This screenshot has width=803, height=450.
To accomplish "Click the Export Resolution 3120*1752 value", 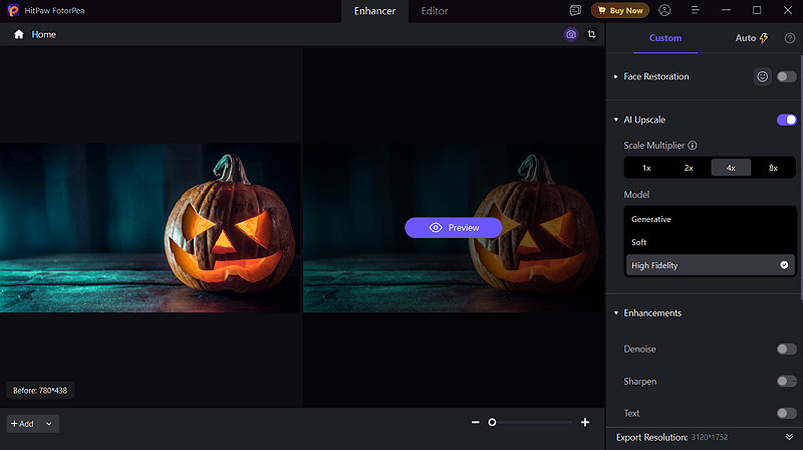I will click(x=709, y=437).
